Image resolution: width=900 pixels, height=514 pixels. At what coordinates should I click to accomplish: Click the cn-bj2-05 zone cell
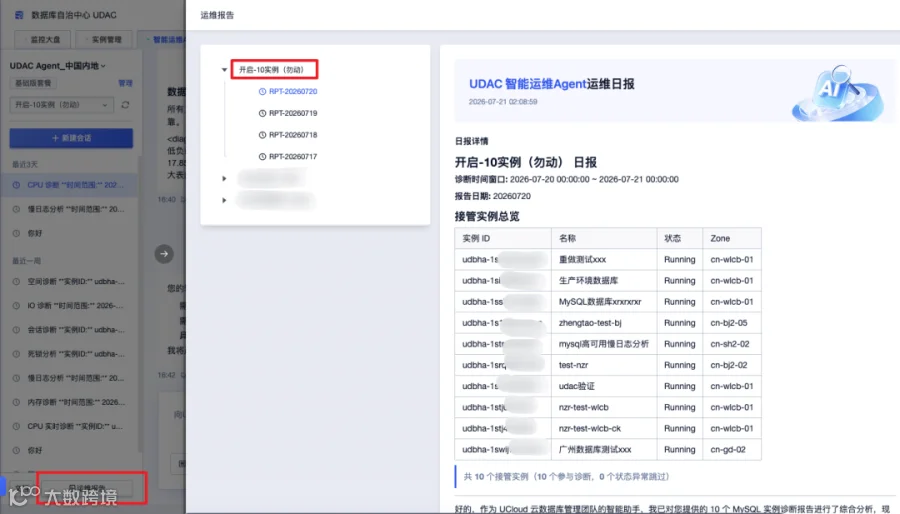[x=732, y=323]
